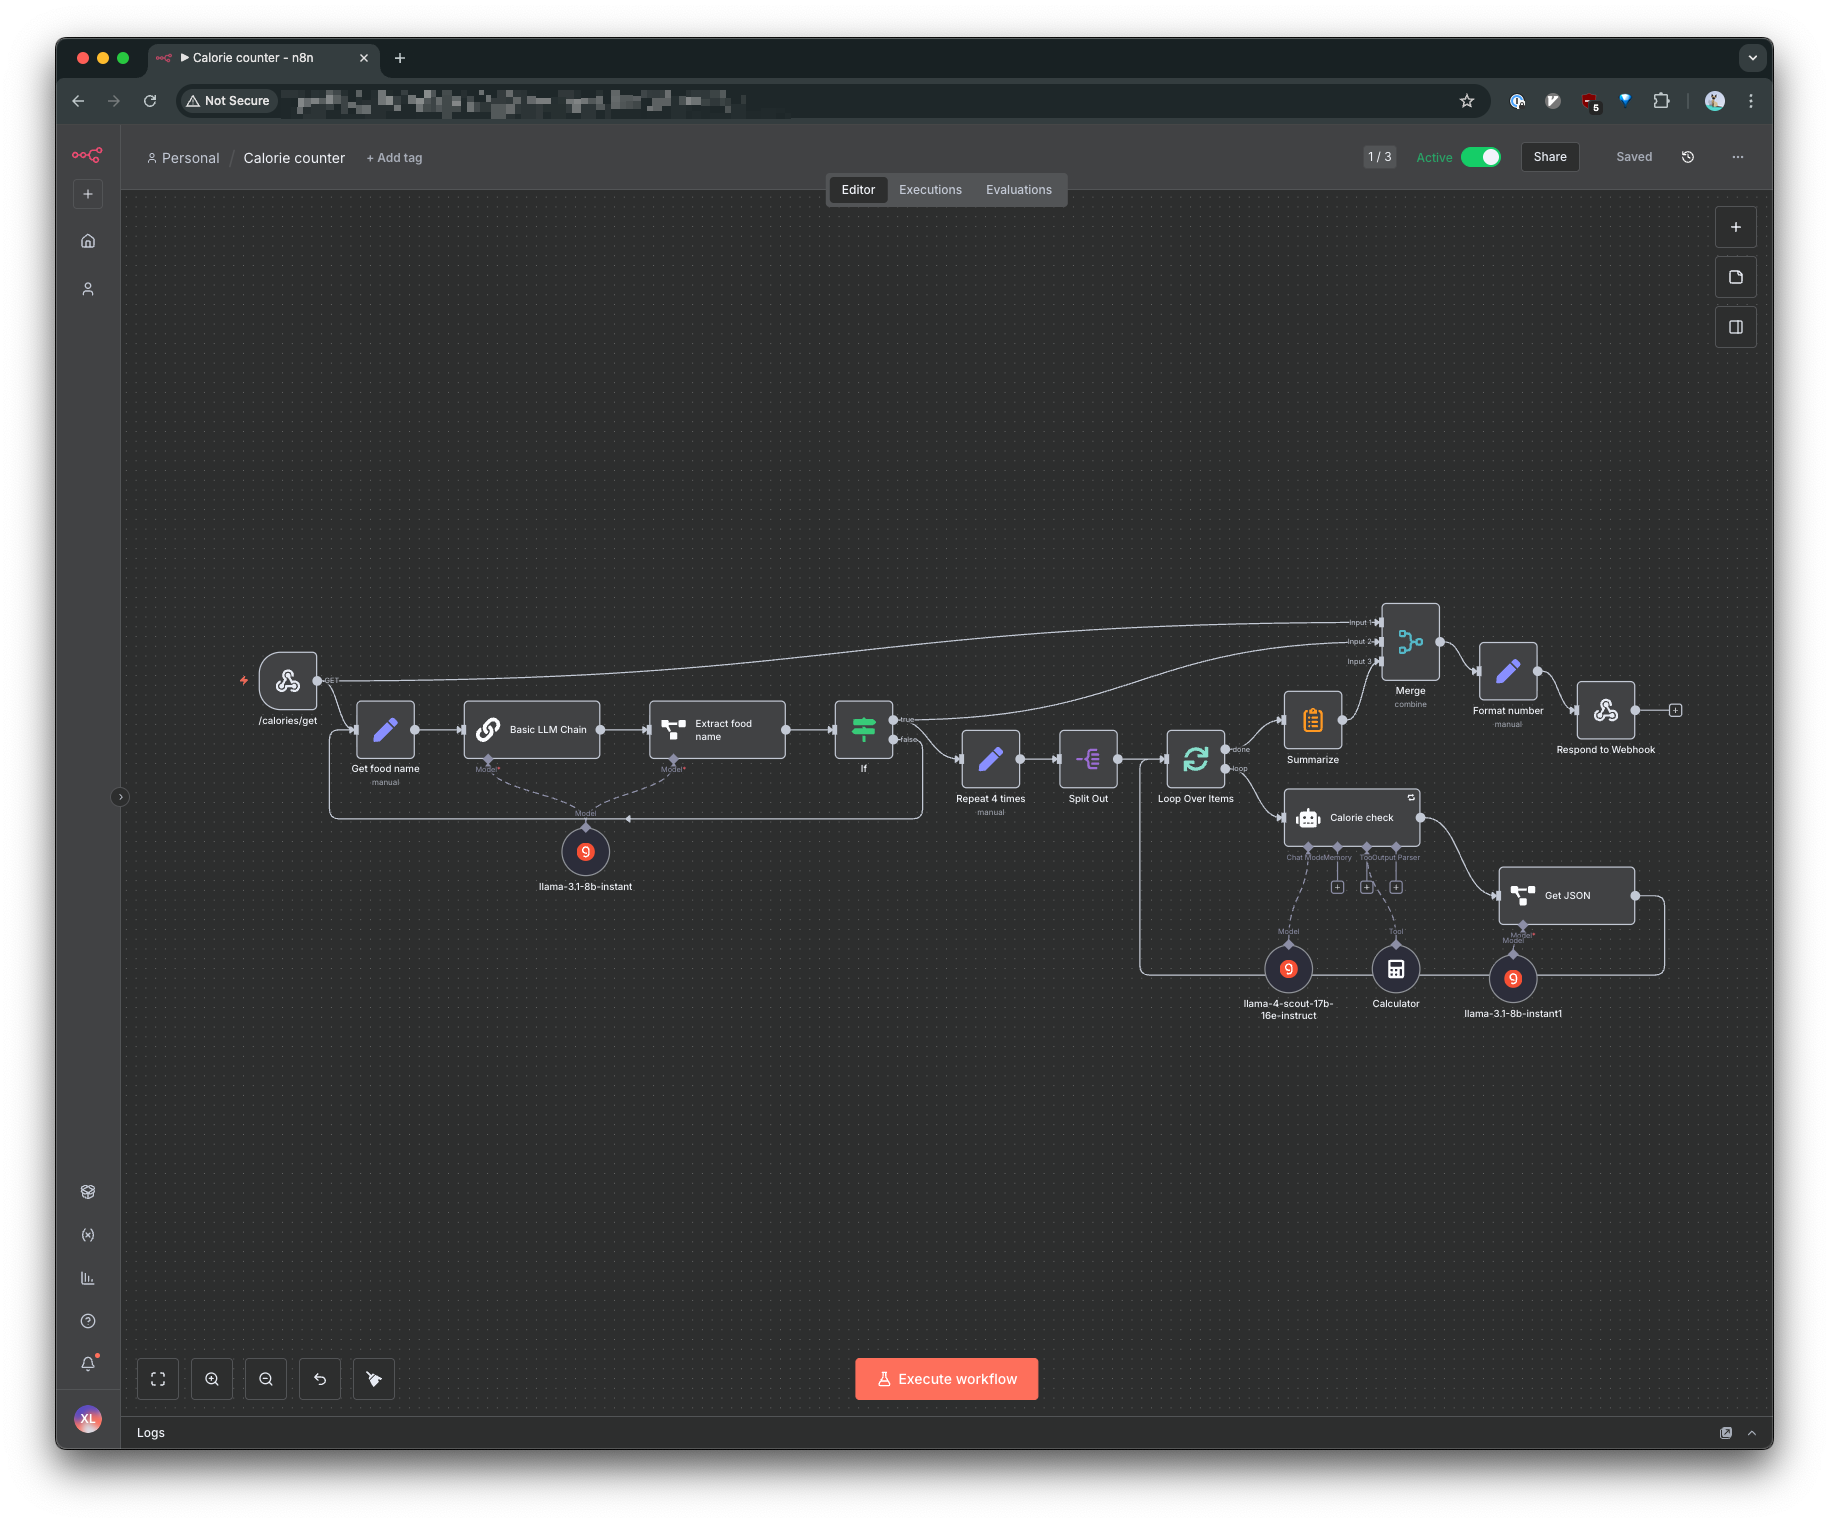Click the Add tag field

[395, 158]
